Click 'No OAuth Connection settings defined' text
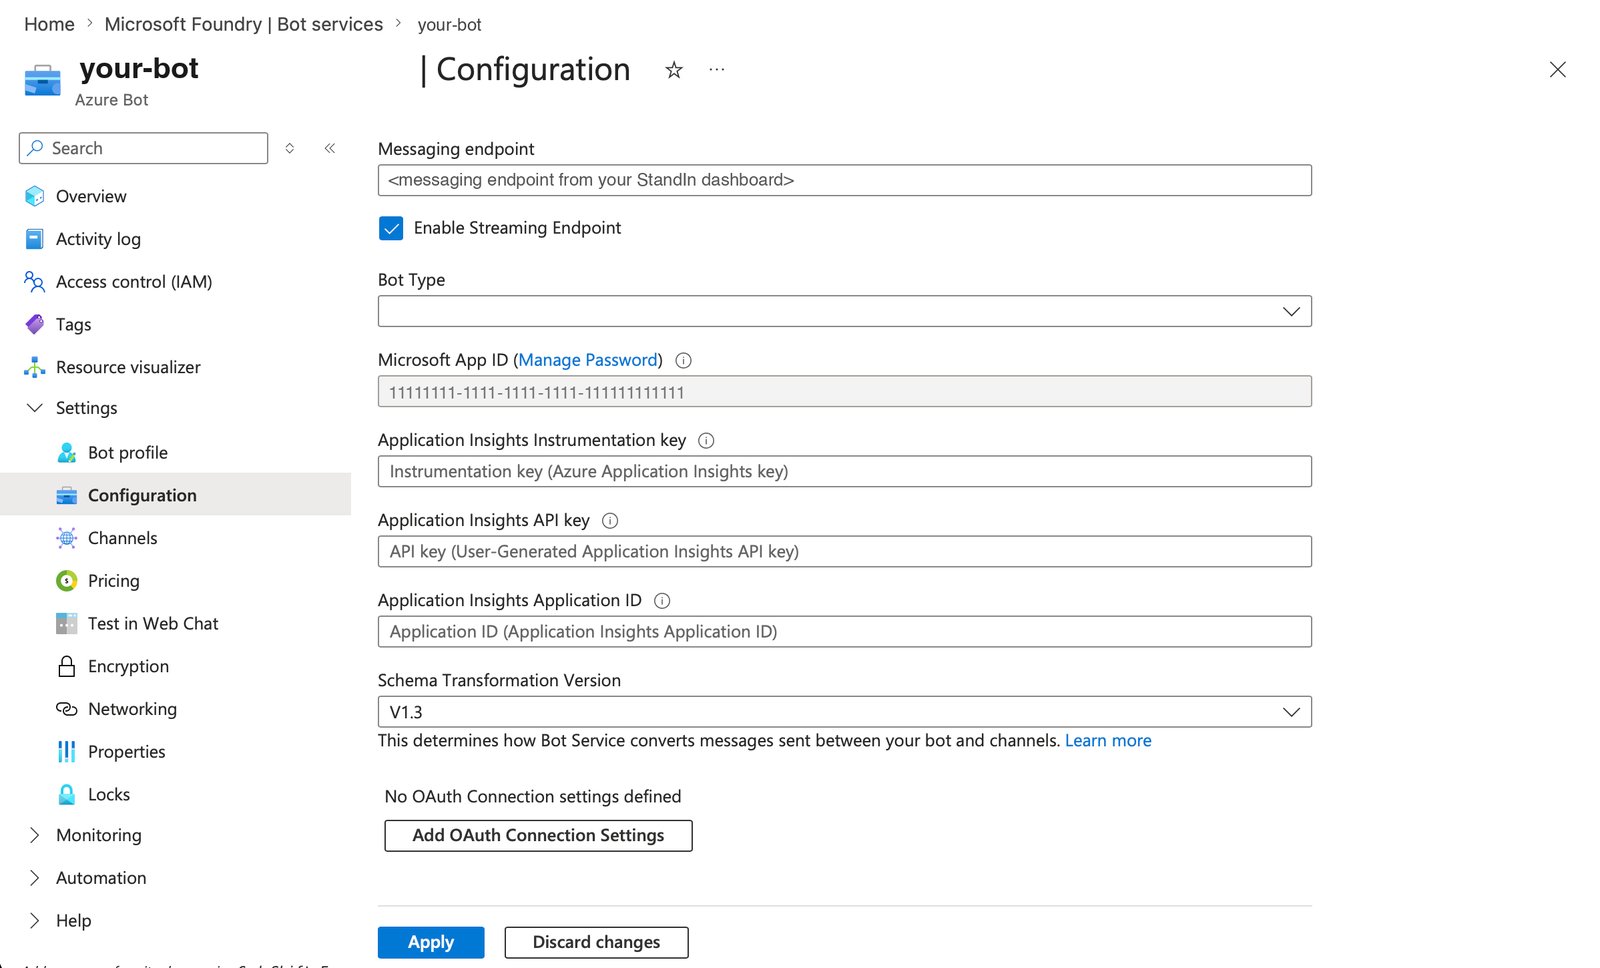Image resolution: width=1600 pixels, height=968 pixels. tap(533, 797)
